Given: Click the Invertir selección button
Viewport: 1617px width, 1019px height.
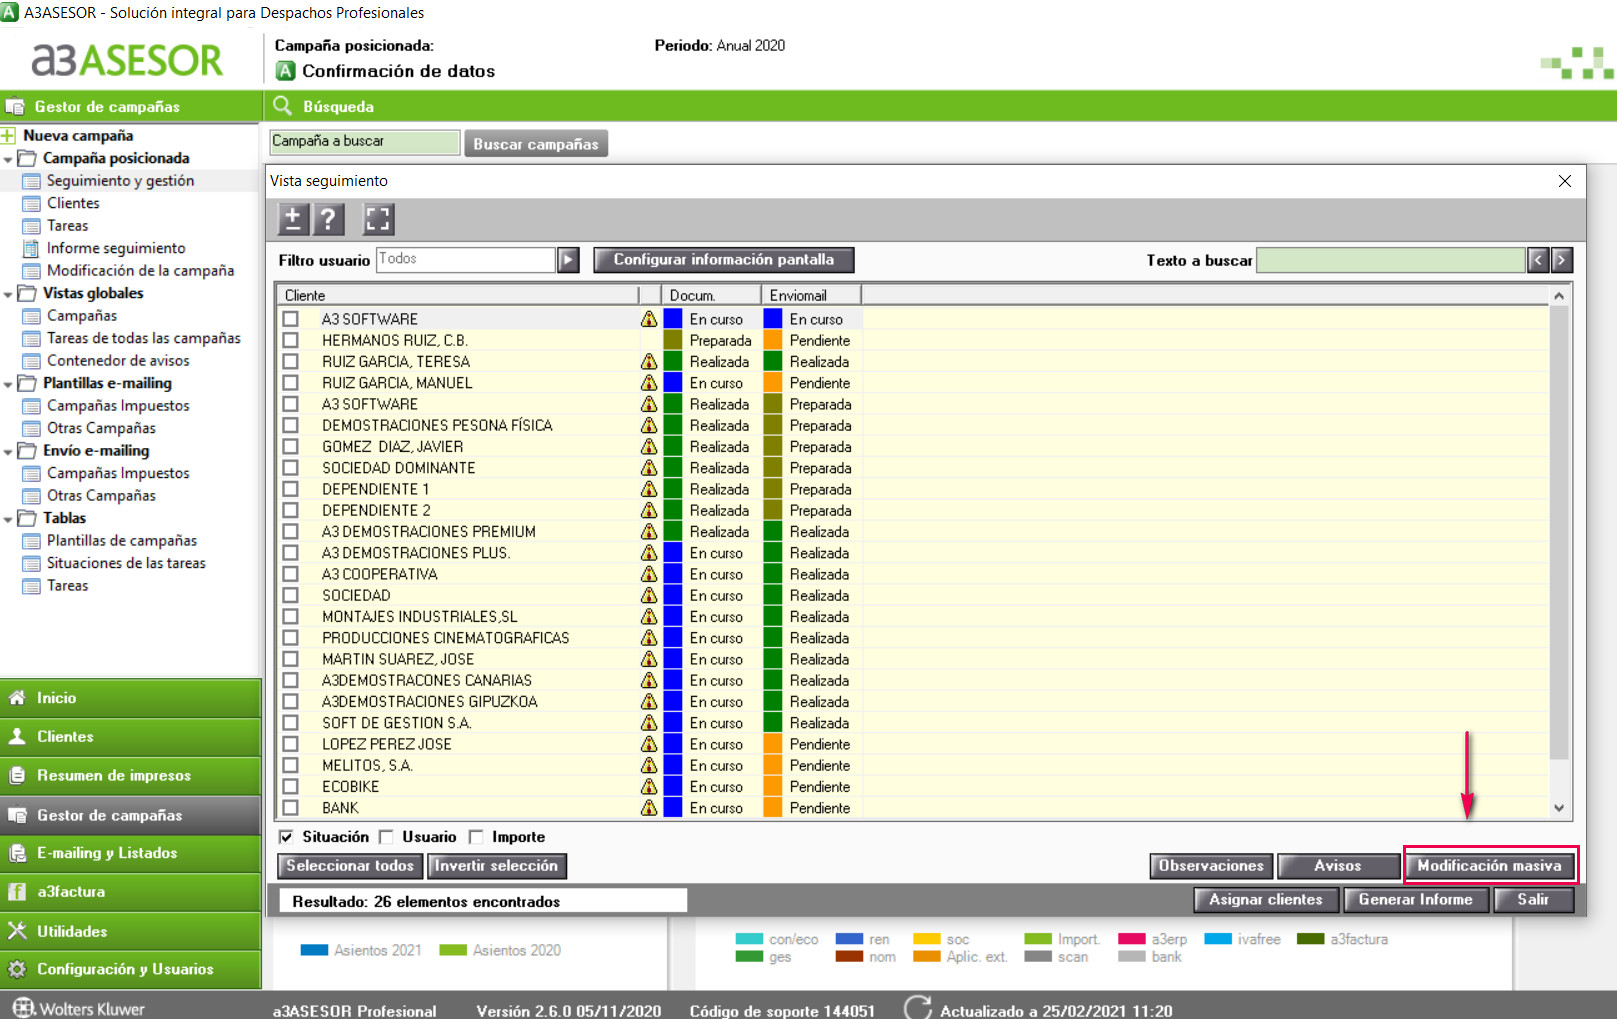Looking at the screenshot, I should click(x=496, y=866).
